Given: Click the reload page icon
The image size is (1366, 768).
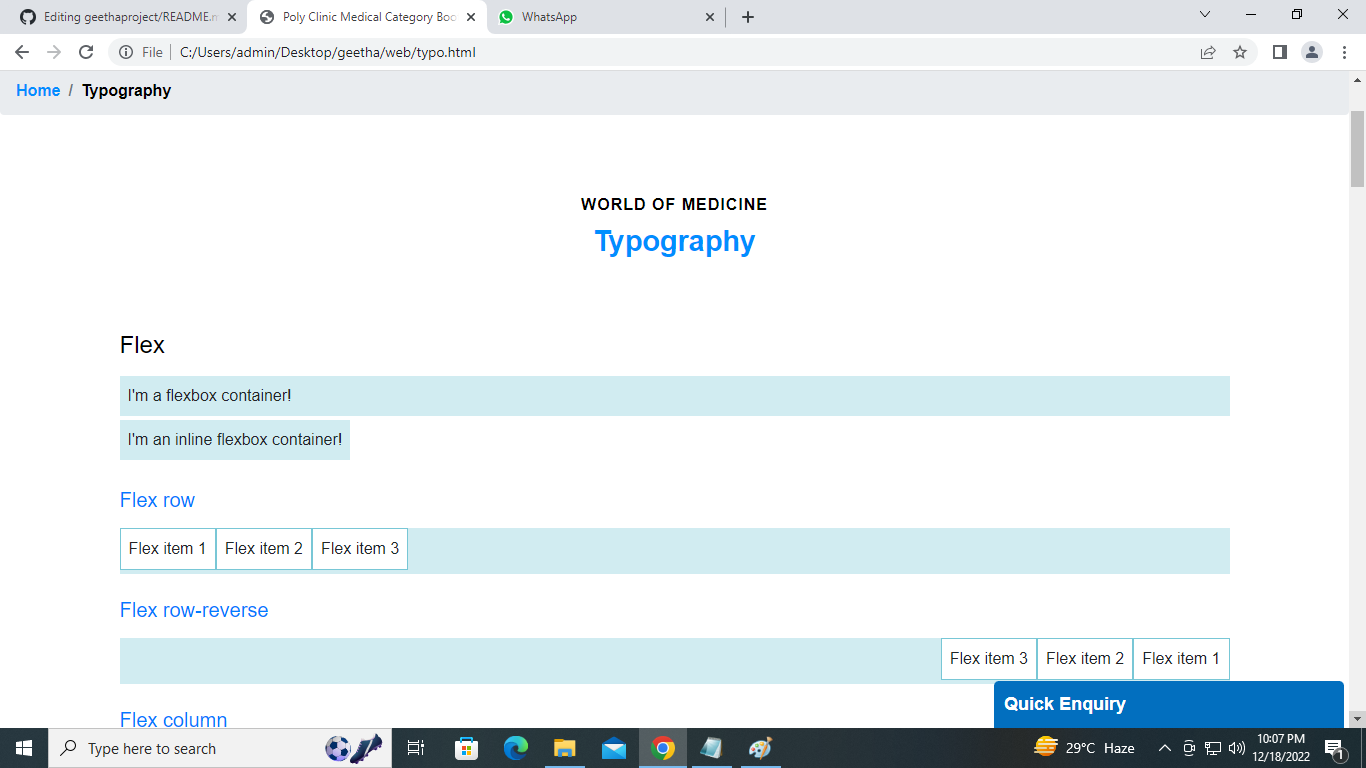Looking at the screenshot, I should 86,52.
